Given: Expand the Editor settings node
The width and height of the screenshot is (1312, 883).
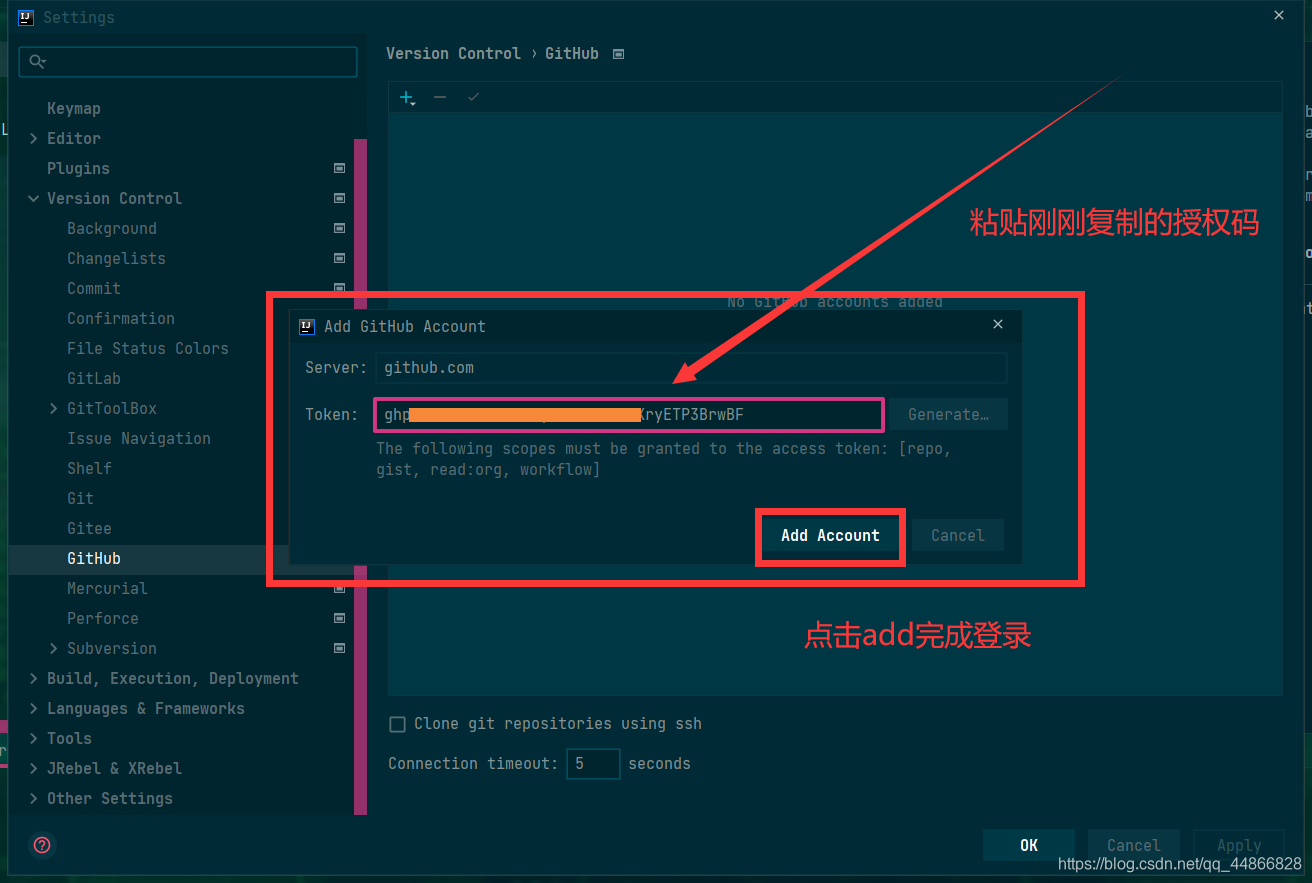Looking at the screenshot, I should (34, 138).
